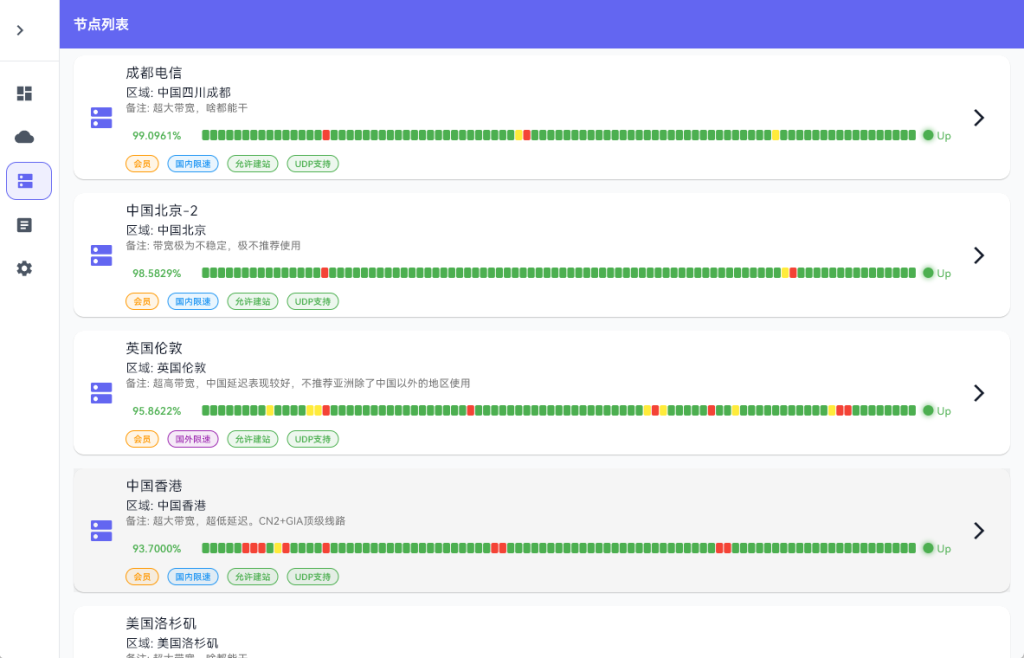Open the dashboard icon in sidebar
Screen dimensions: 1024x658
pyautogui.click(x=25, y=93)
